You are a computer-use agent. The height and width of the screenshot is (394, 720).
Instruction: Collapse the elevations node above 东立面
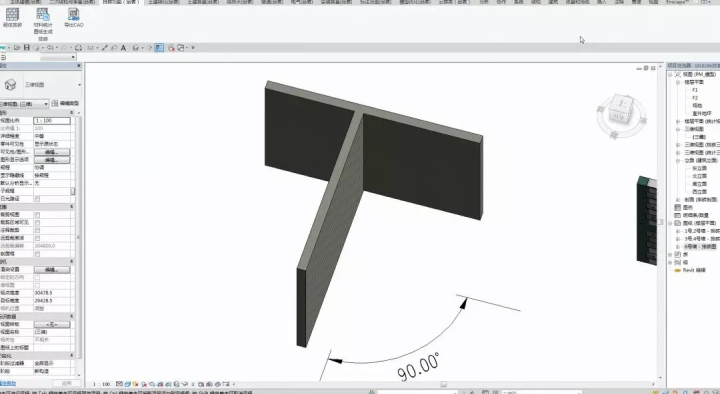point(678,160)
